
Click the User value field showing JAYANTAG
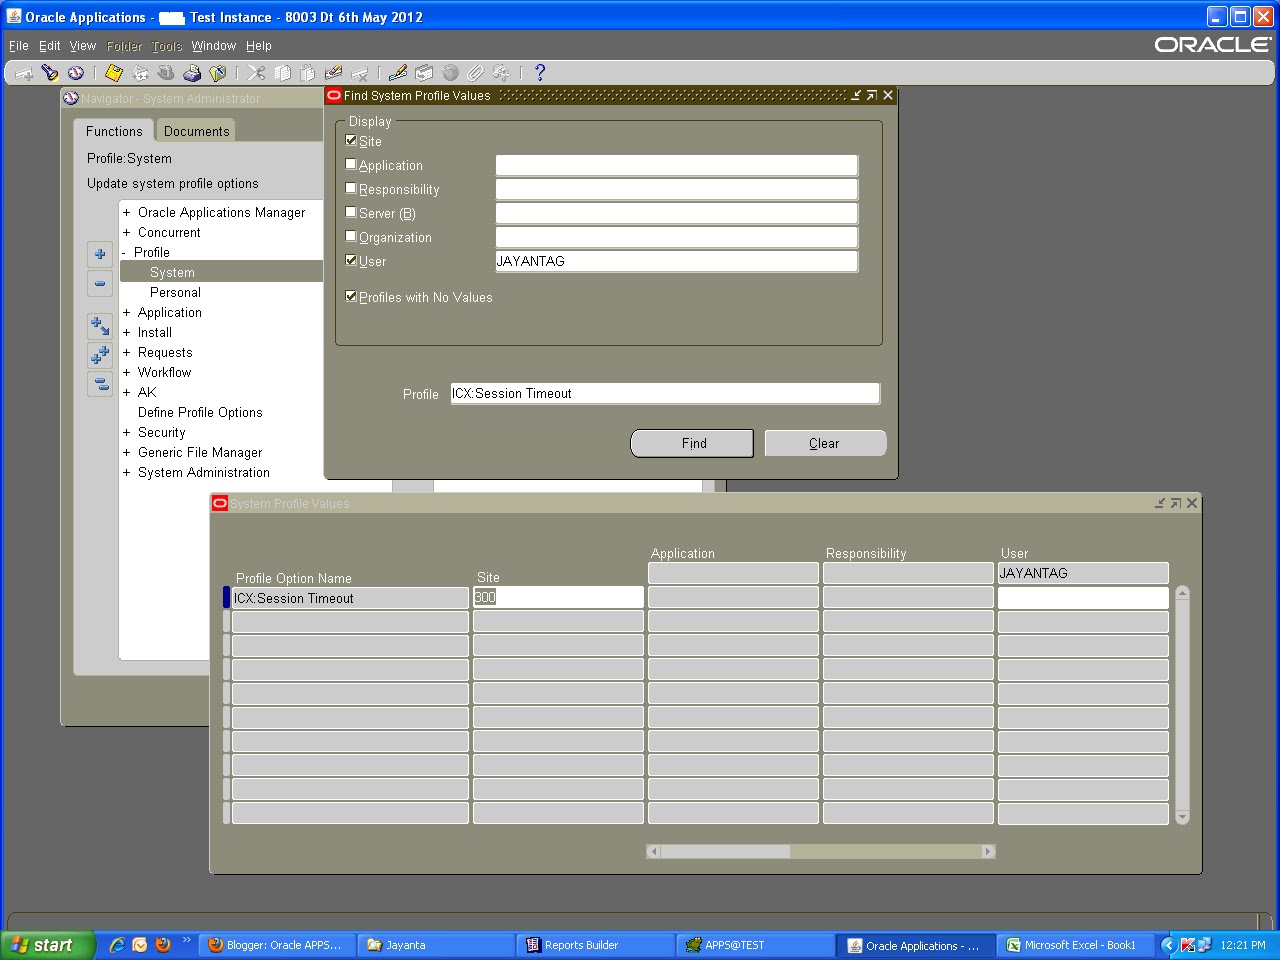tap(676, 261)
